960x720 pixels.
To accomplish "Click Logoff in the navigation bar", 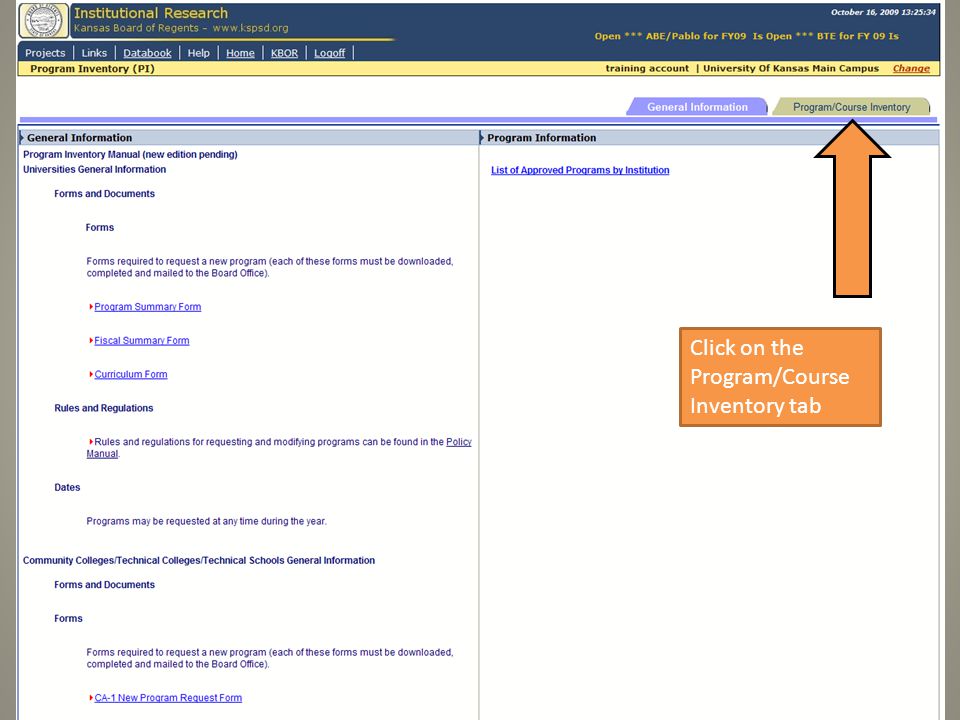I will pos(329,53).
